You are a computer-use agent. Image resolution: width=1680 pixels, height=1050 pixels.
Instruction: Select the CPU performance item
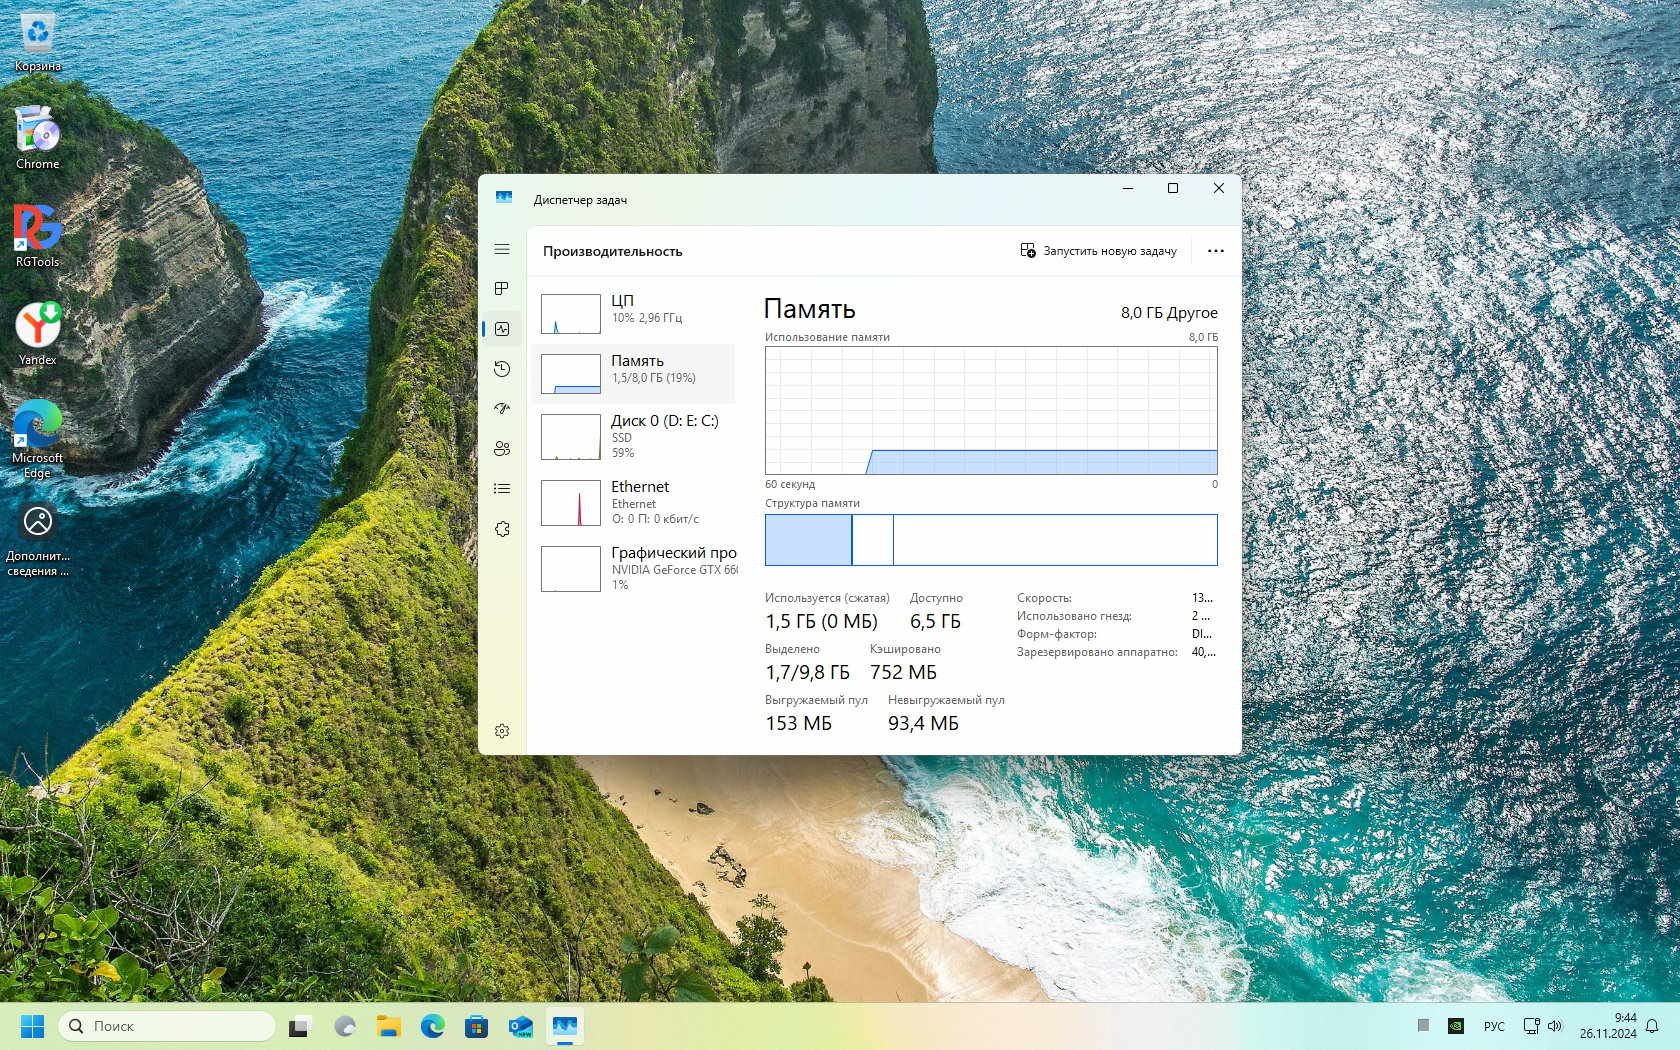635,313
